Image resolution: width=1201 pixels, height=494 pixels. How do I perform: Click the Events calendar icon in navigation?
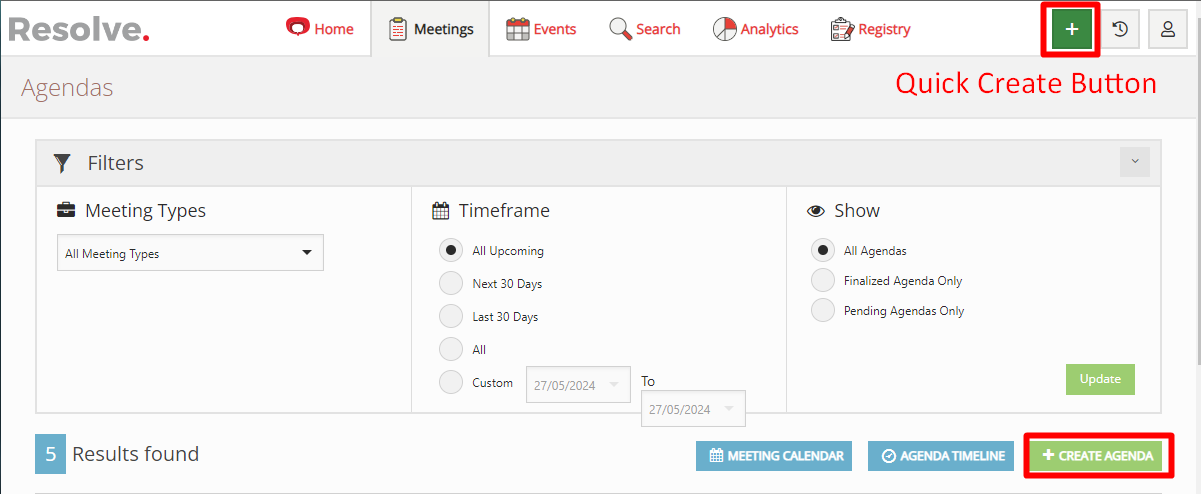coord(517,29)
